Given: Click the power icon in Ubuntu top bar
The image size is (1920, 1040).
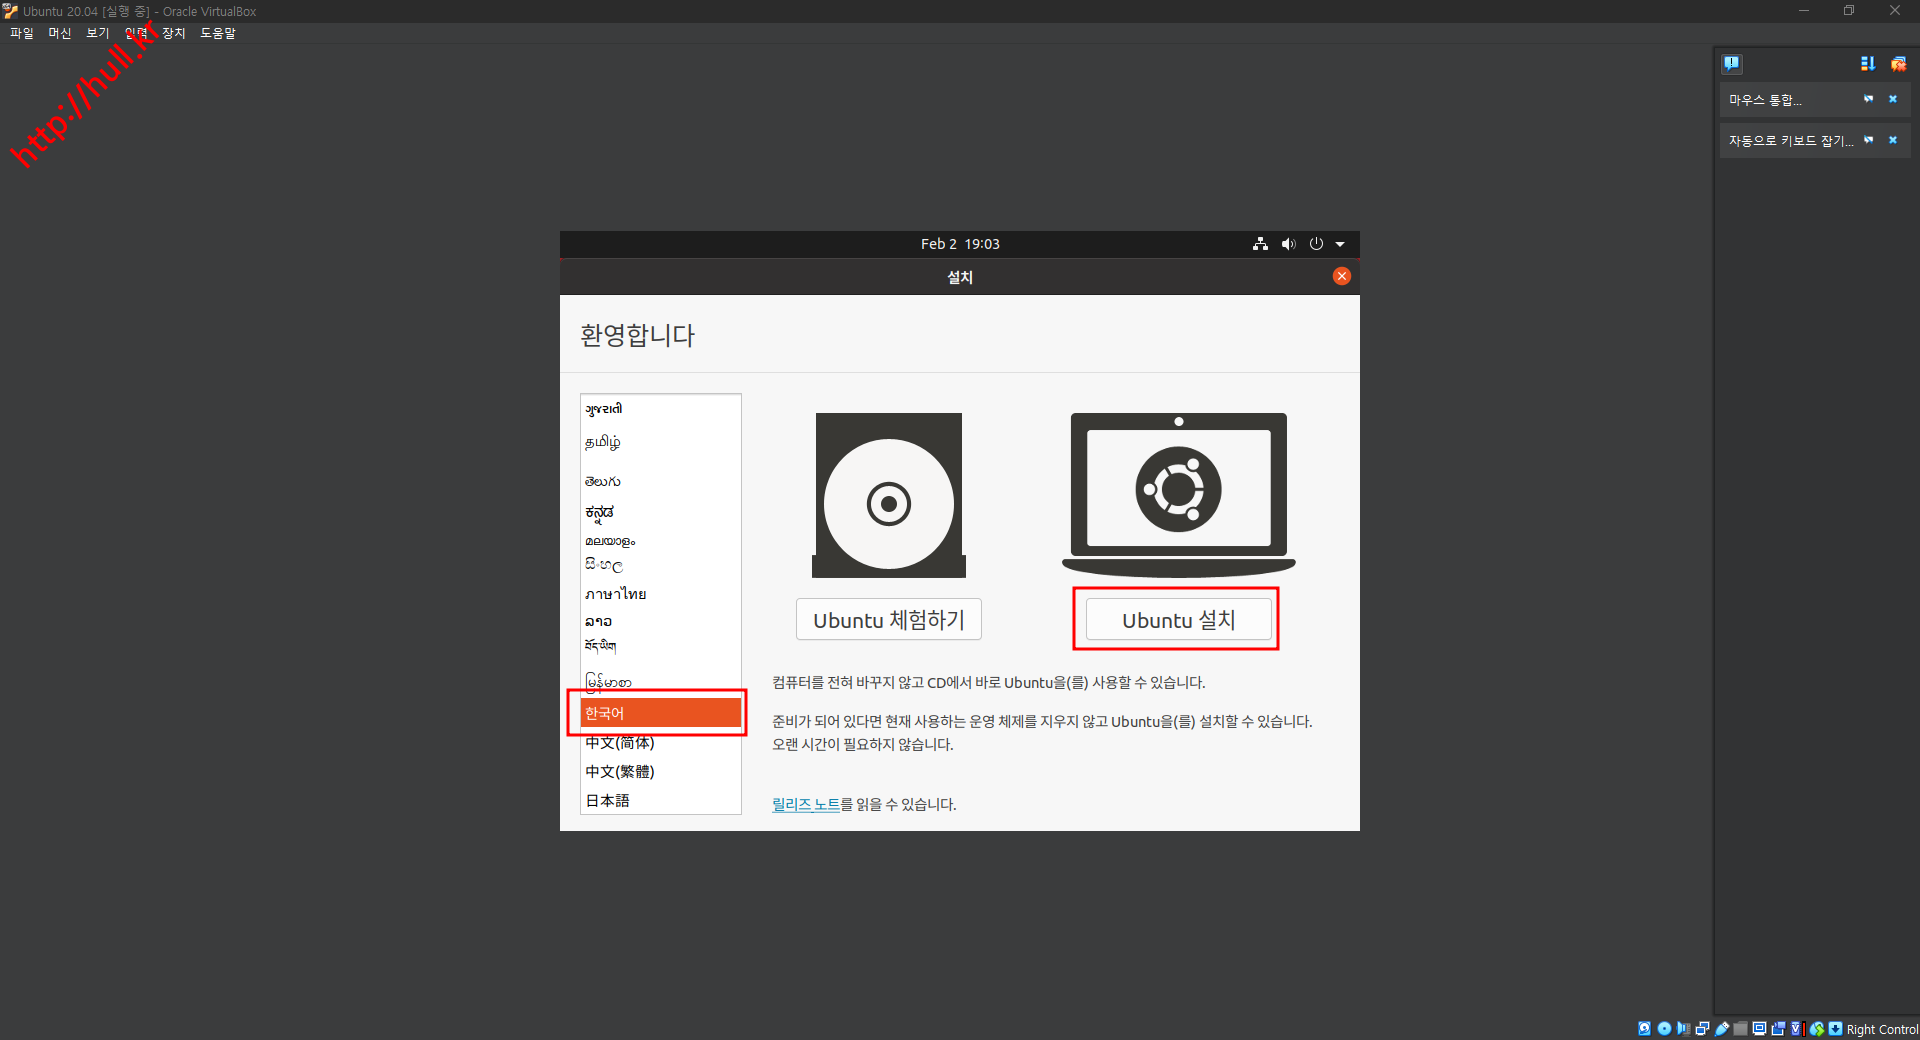Looking at the screenshot, I should click(x=1316, y=244).
